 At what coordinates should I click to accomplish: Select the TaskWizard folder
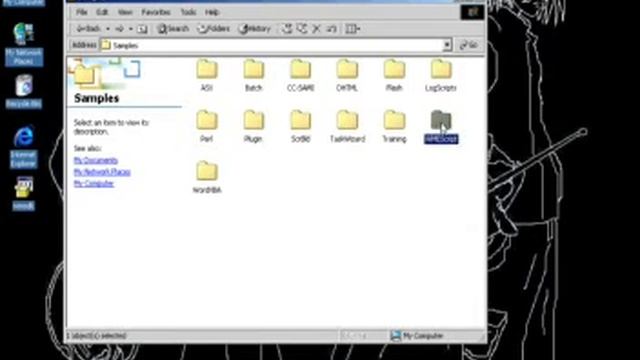tap(347, 127)
